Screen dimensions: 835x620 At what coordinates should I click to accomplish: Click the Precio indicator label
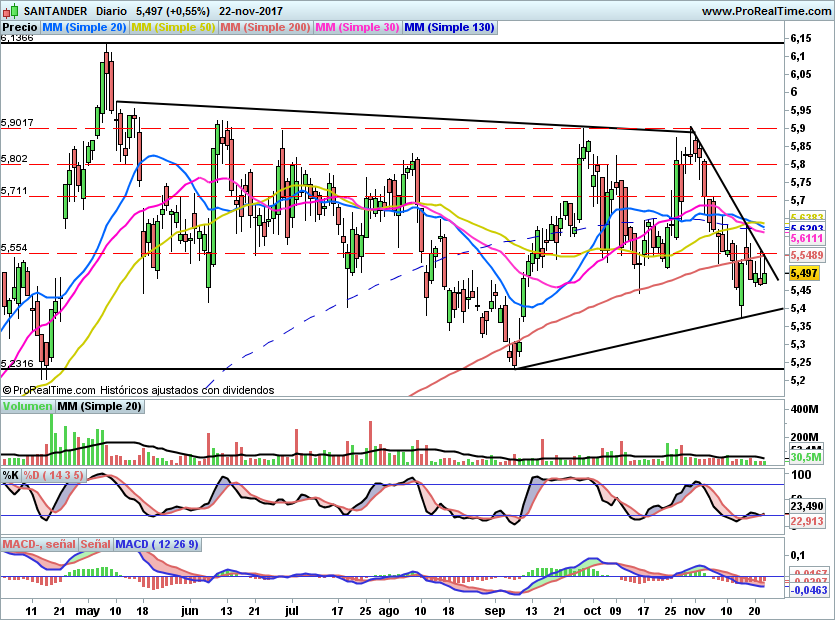[x=20, y=27]
